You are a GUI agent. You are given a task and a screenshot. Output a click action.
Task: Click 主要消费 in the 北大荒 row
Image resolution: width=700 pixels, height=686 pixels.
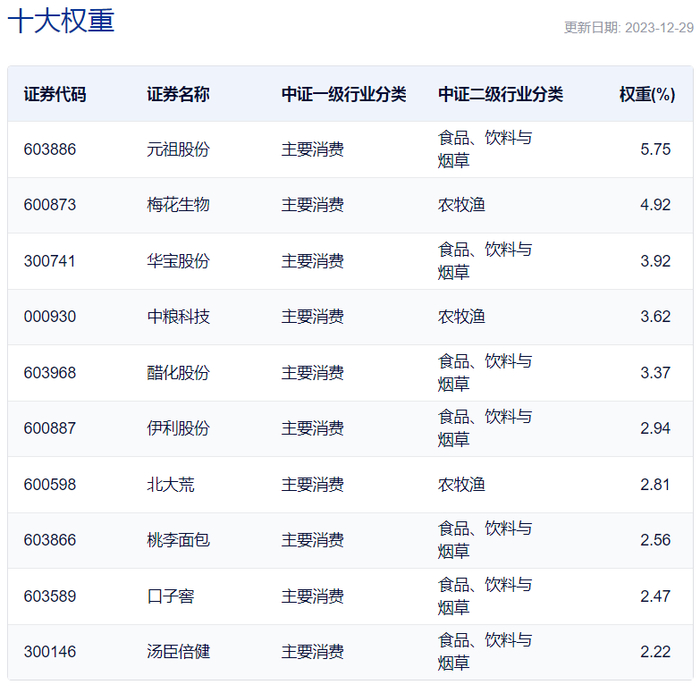312,485
